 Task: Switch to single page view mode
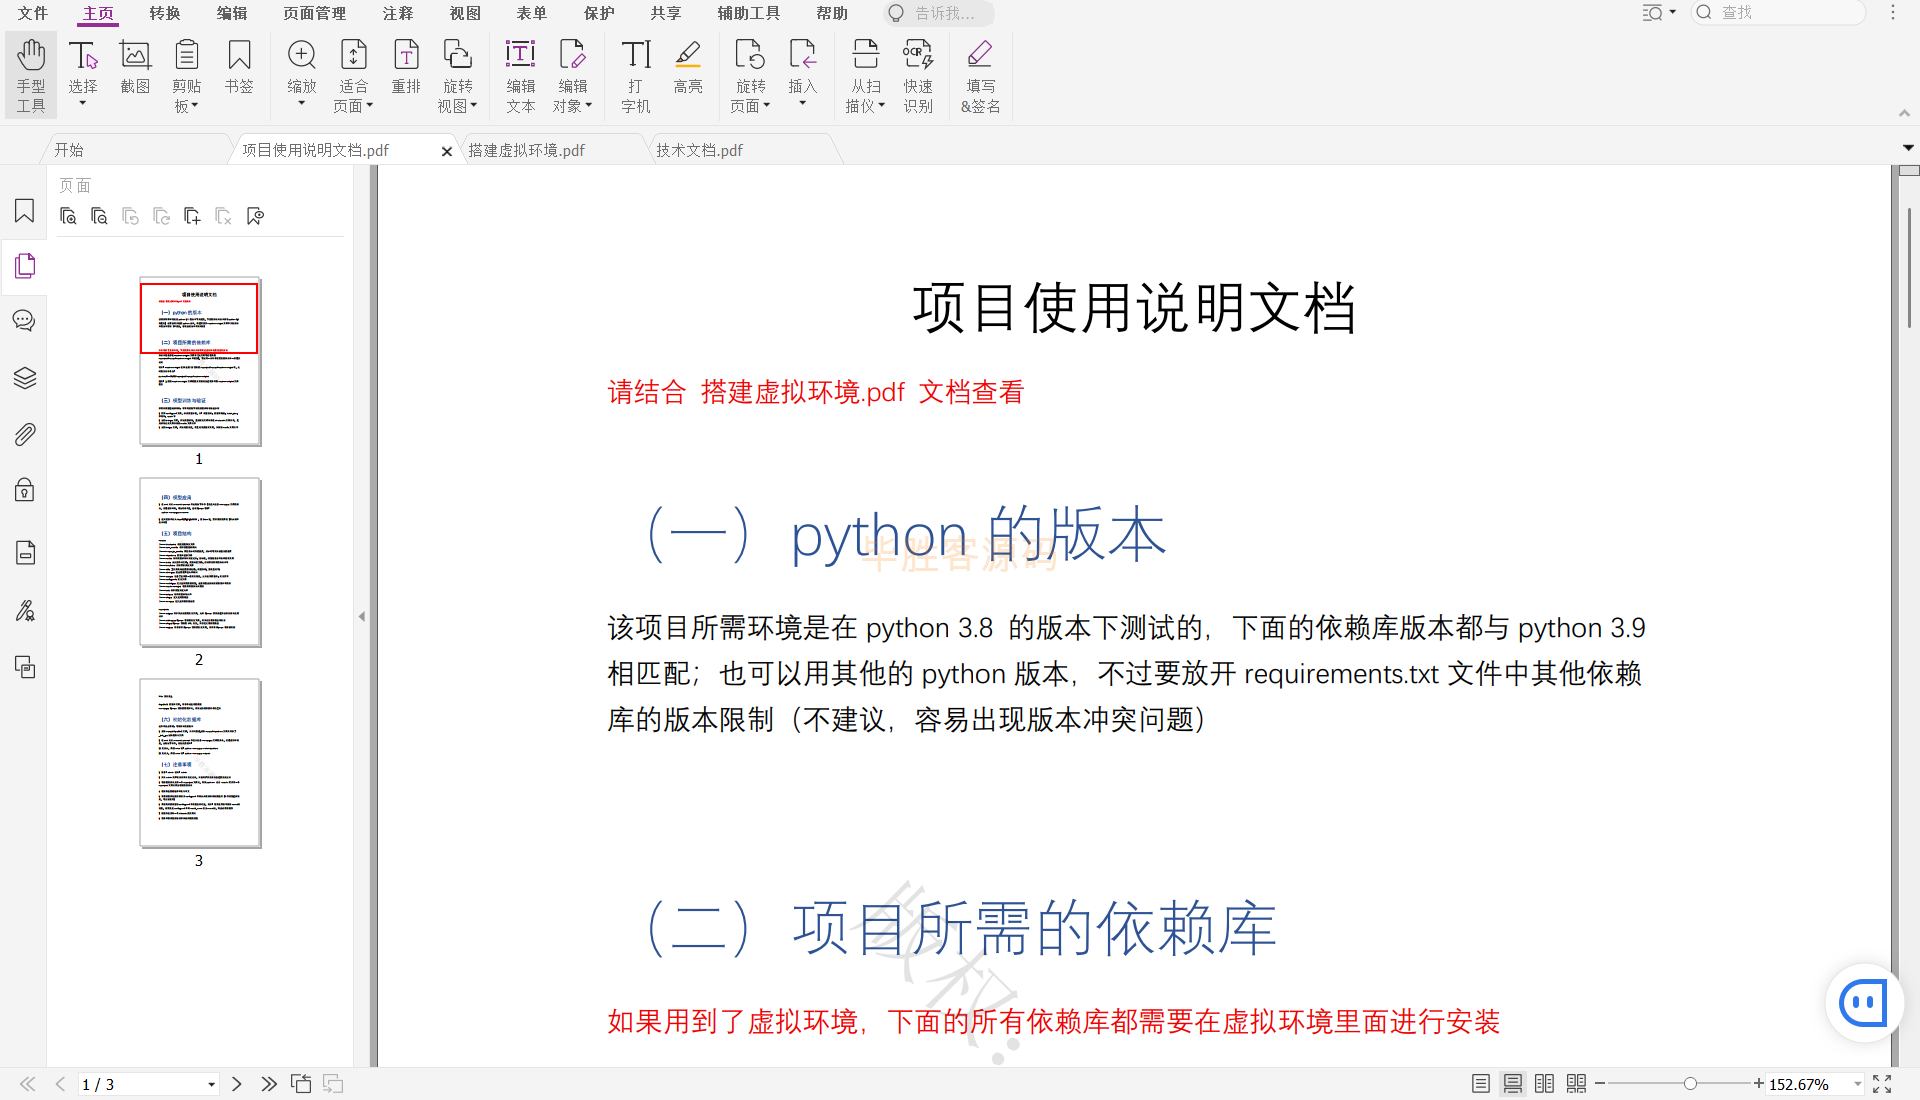(1481, 1084)
